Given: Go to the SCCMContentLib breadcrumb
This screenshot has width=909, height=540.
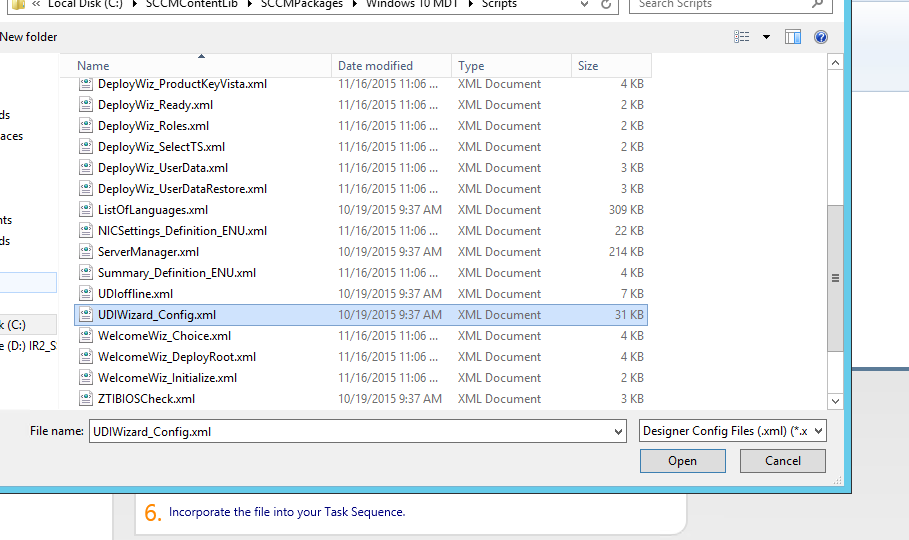Looking at the screenshot, I should tap(192, 4).
